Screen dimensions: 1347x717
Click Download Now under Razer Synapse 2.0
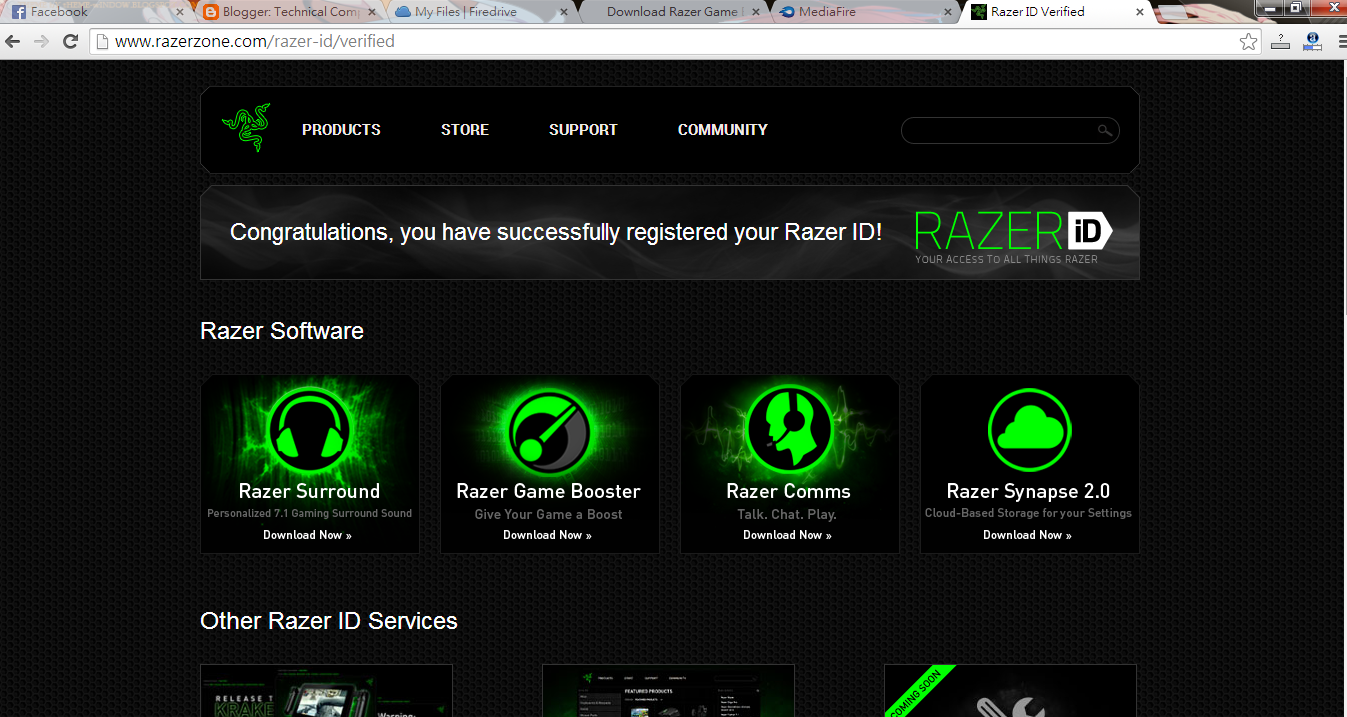(1027, 535)
